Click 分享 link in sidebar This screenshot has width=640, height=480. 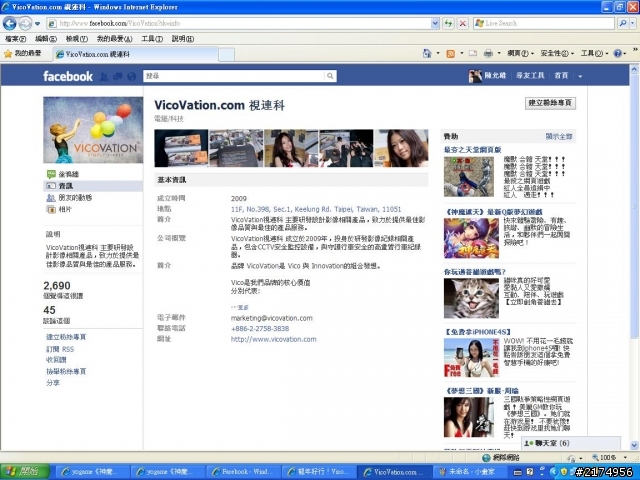[x=53, y=383]
